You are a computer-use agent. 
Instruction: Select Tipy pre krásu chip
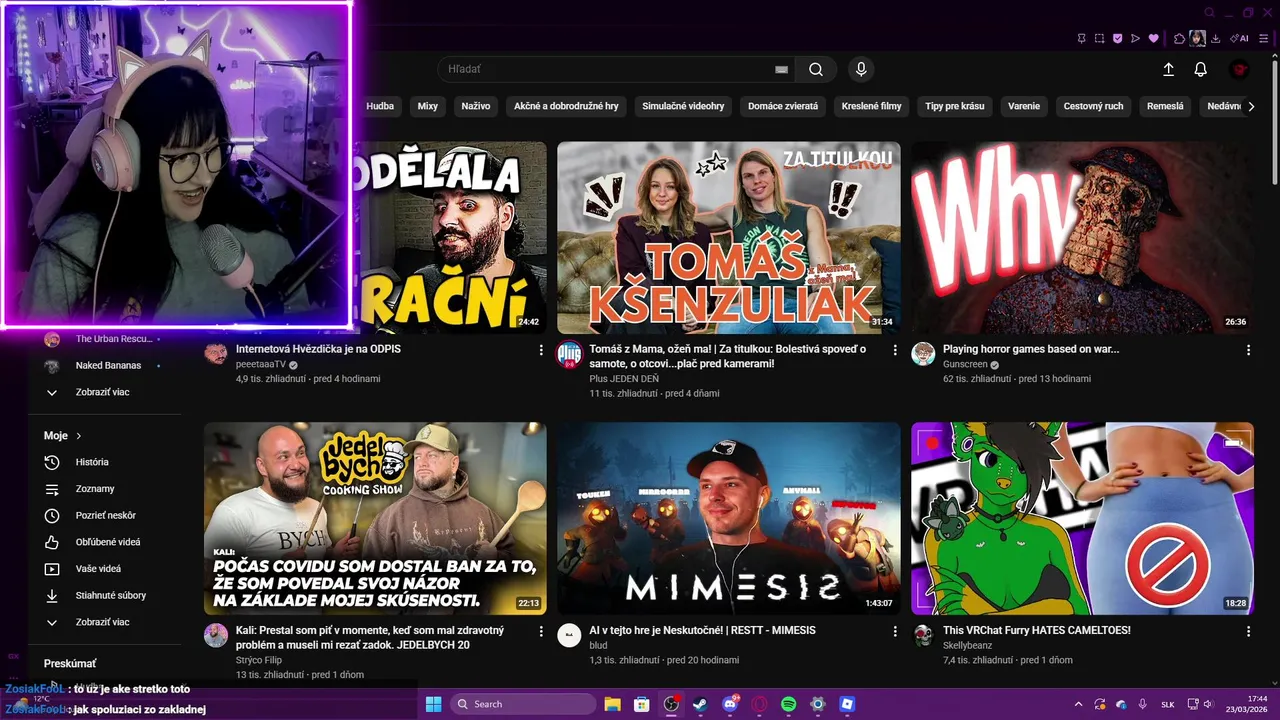point(955,106)
